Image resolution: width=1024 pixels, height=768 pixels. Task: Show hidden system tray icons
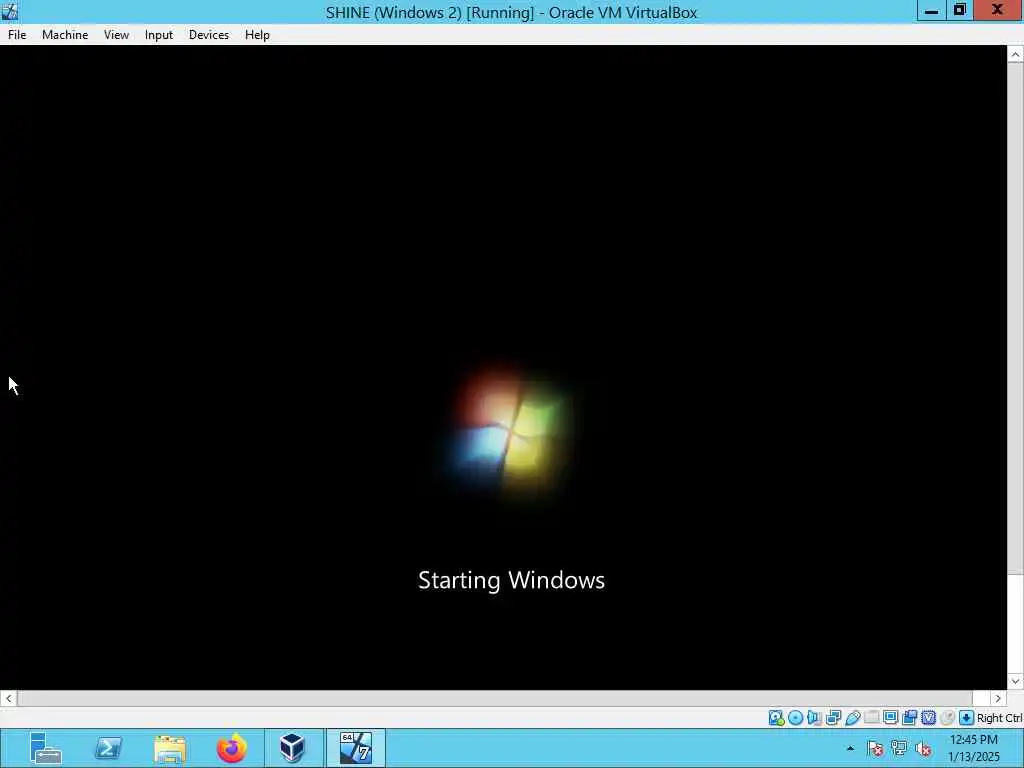coord(850,748)
